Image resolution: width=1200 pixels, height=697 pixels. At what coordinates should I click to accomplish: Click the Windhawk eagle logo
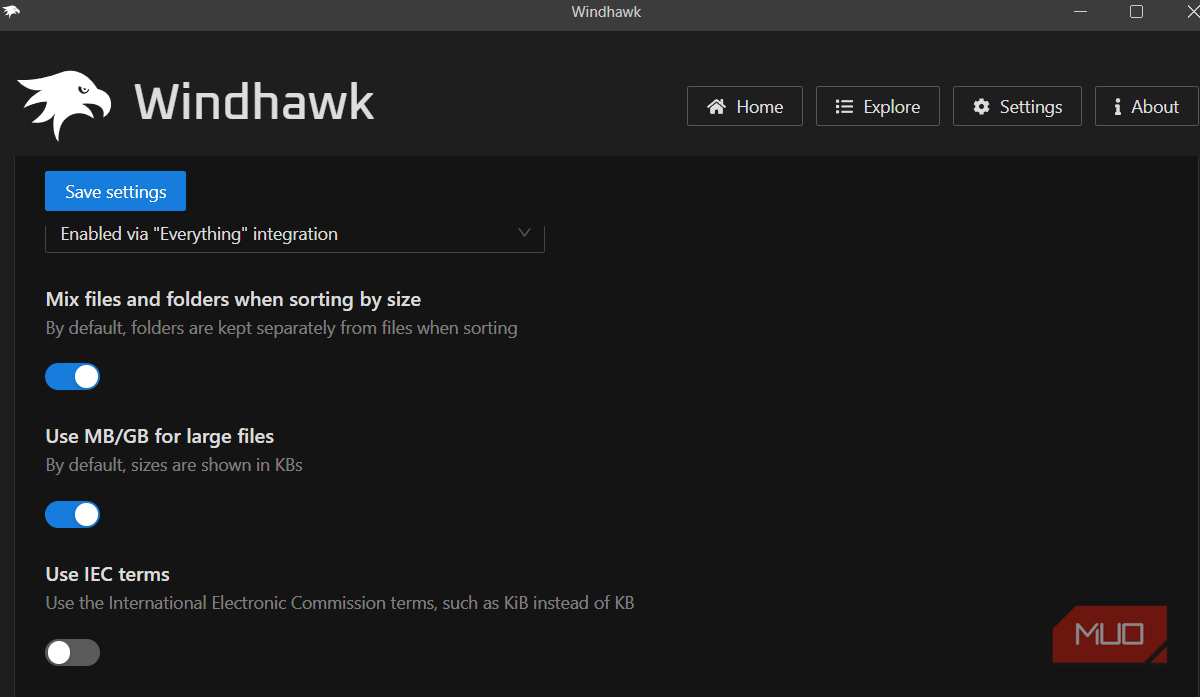pyautogui.click(x=65, y=104)
